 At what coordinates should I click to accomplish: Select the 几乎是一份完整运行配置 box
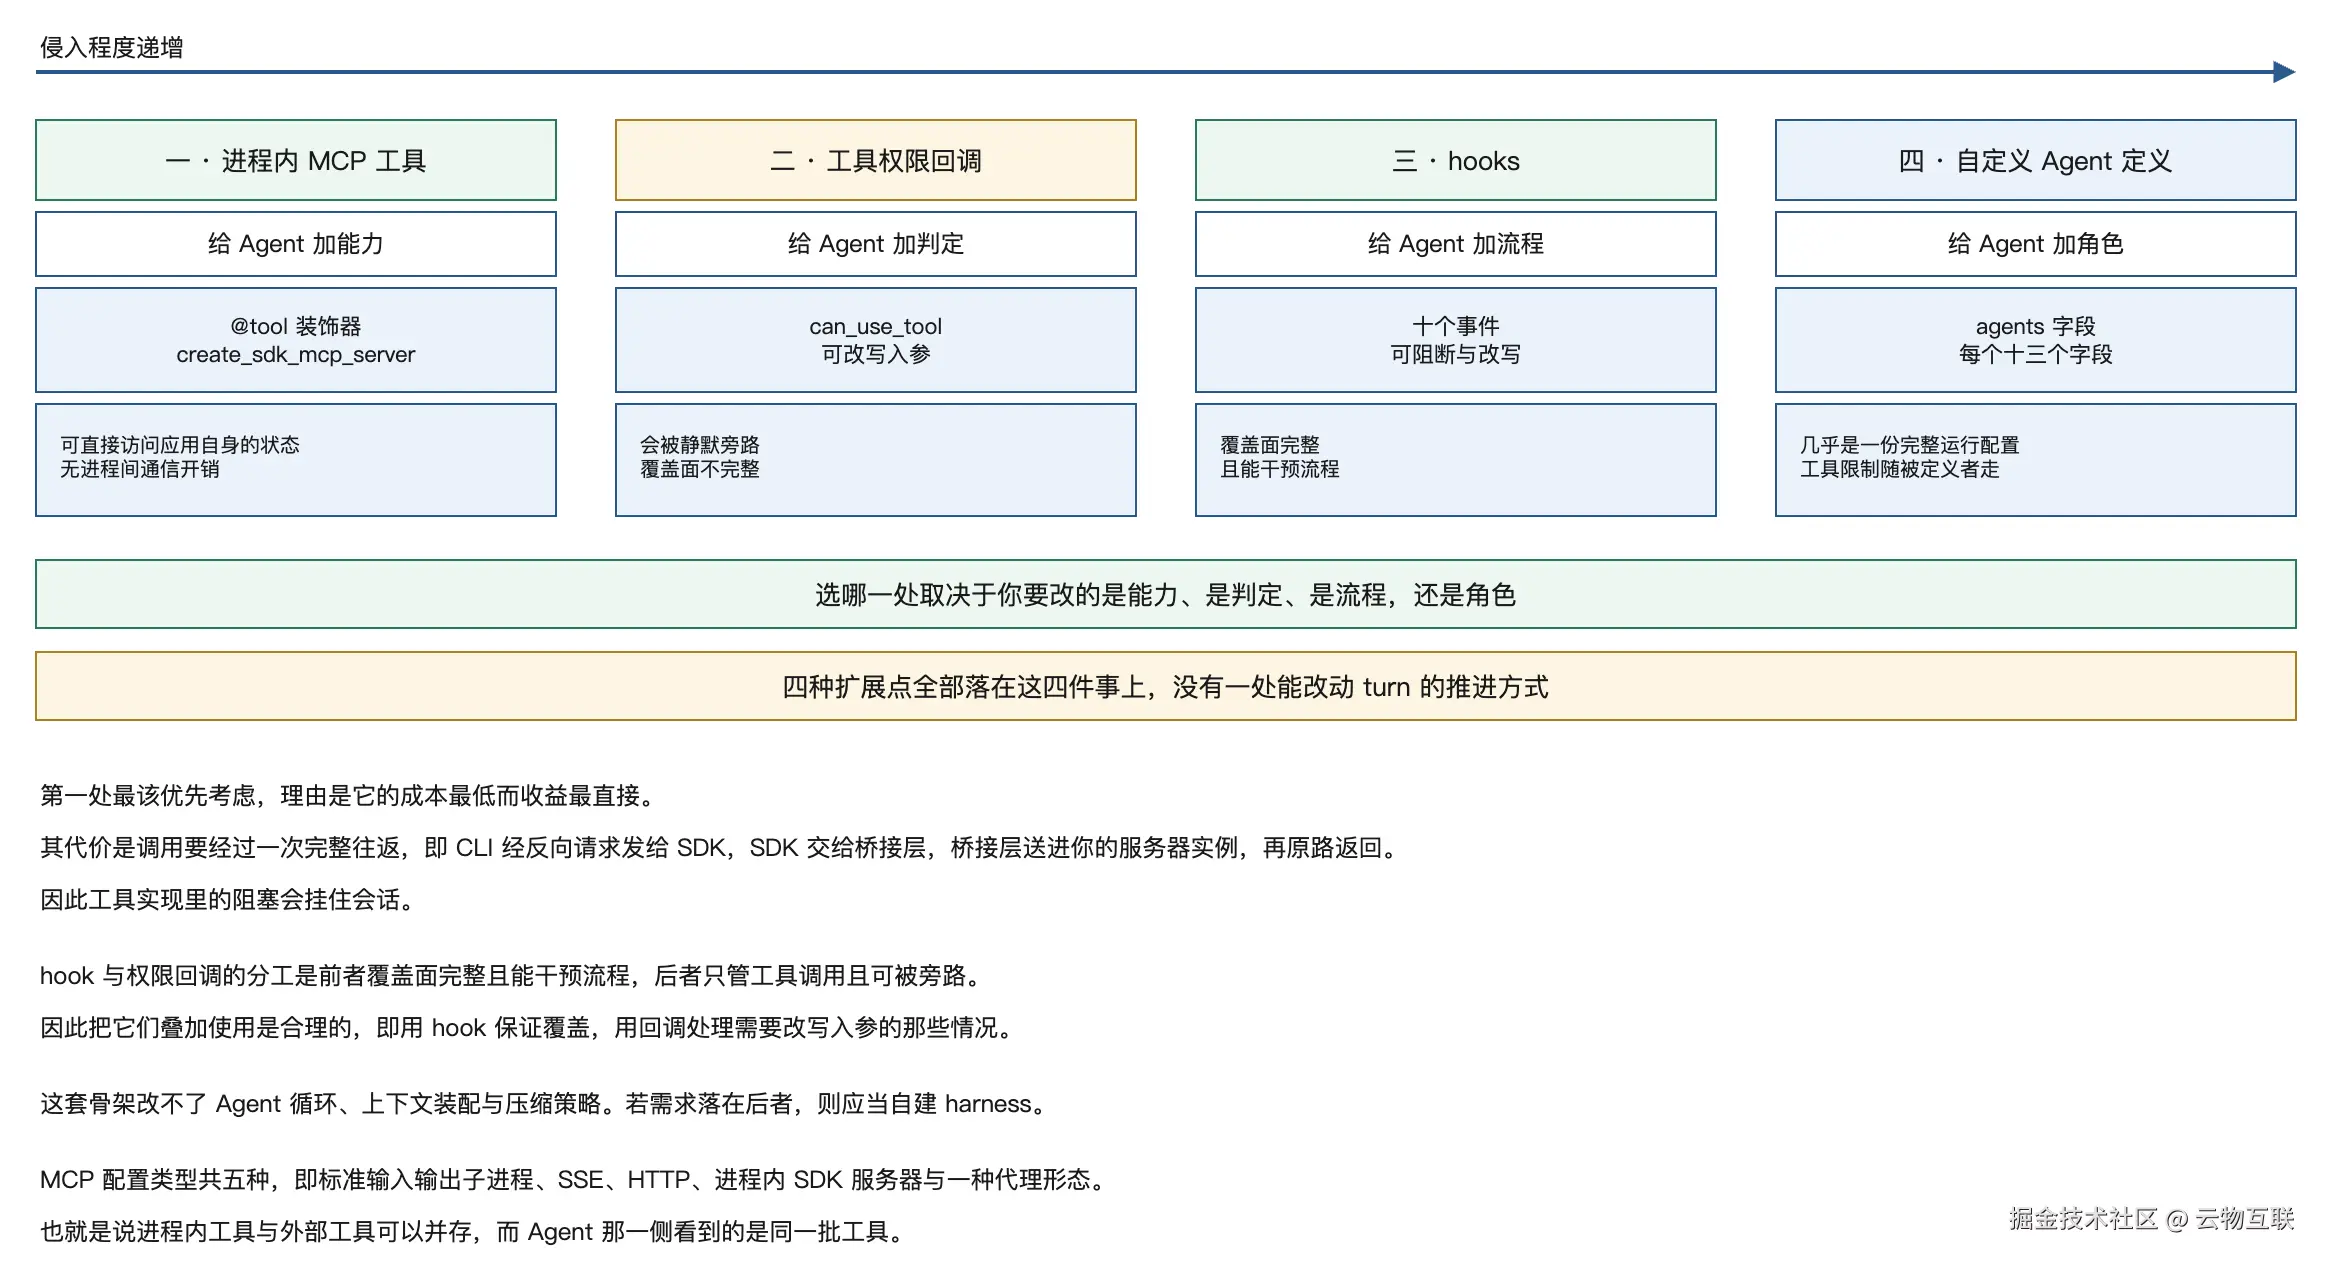click(x=2036, y=460)
